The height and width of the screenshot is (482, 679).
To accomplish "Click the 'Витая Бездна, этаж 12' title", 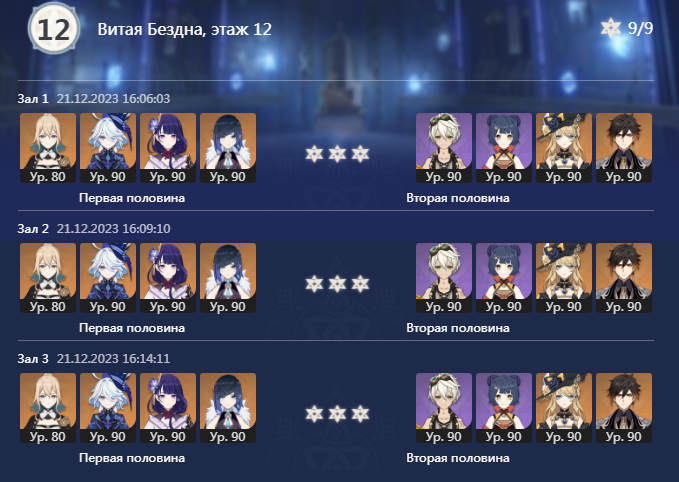I will (x=184, y=29).
